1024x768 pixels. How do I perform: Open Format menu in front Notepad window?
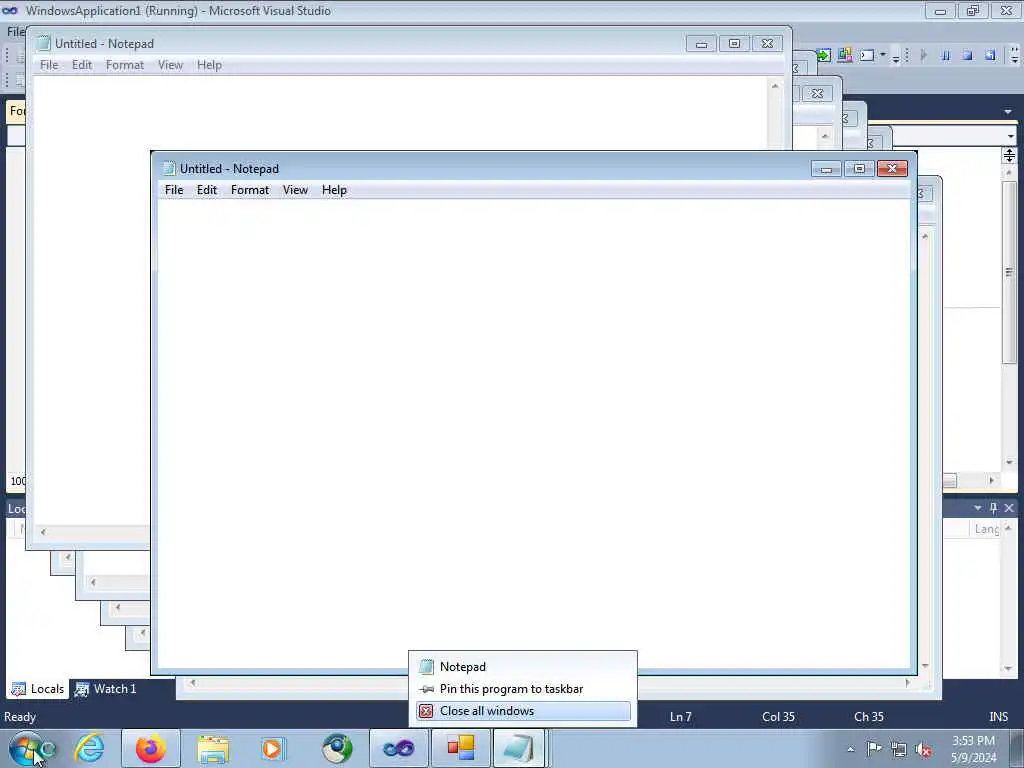point(249,189)
